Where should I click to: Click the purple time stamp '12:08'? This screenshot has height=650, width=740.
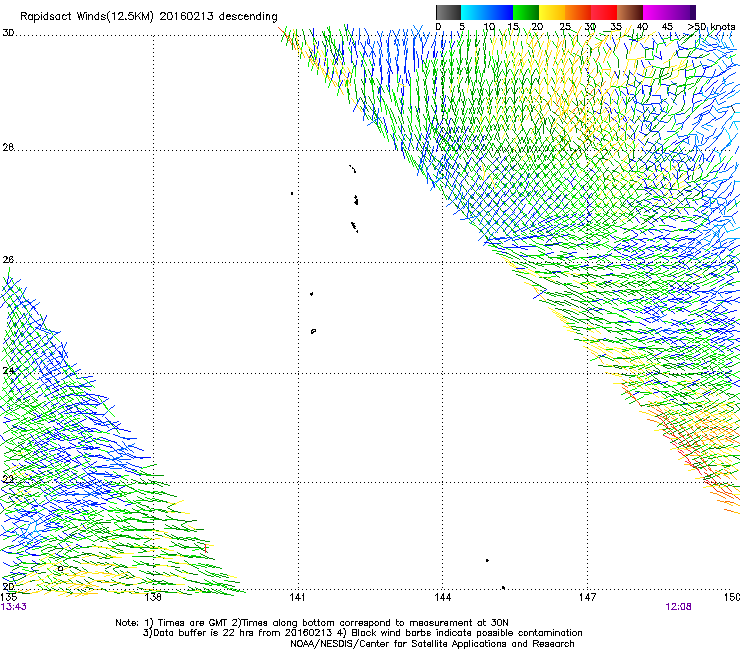pos(678,607)
